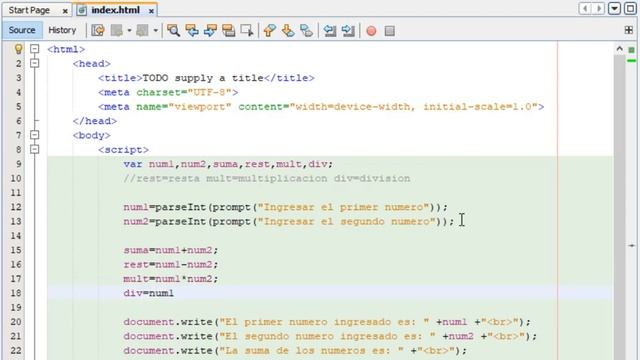
Task: Click Find Previous Occurrence icon
Action: pos(192,31)
